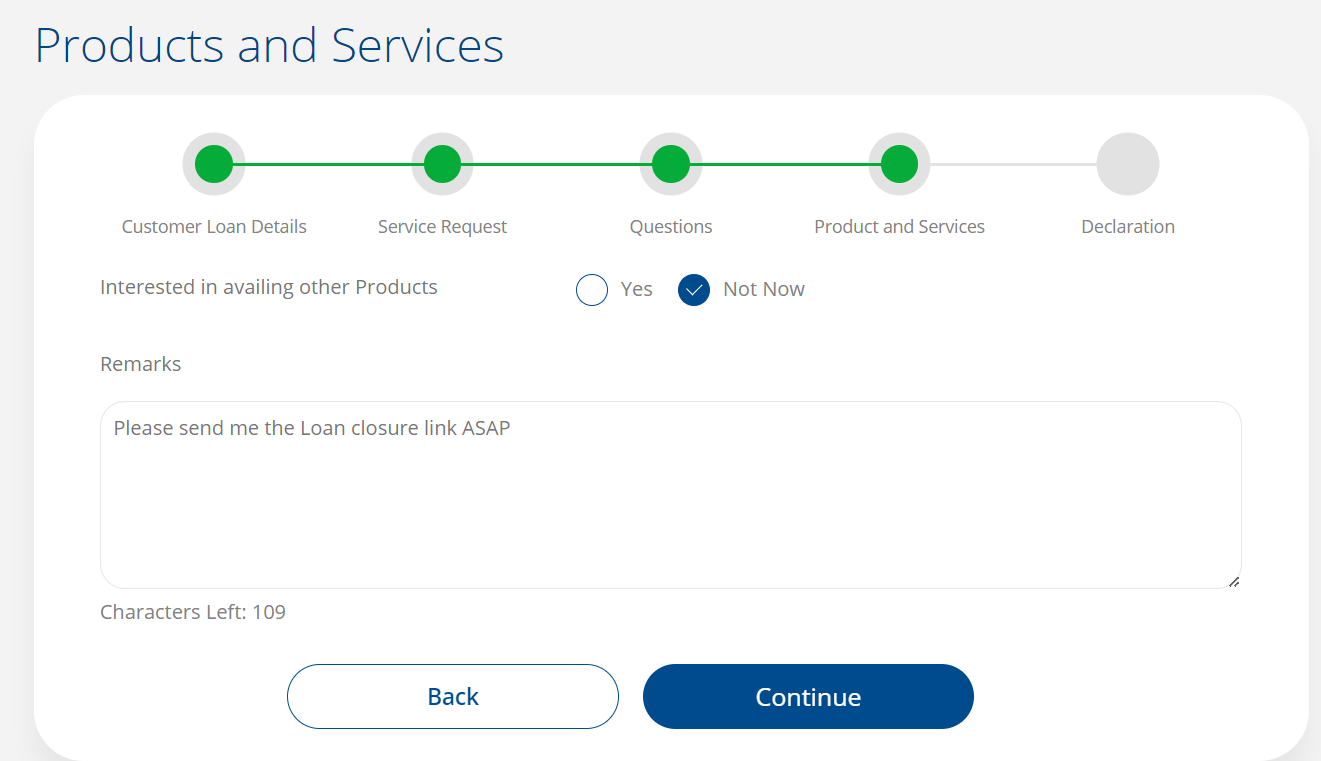This screenshot has width=1321, height=761.
Task: Click the Service Request step label
Action: pyautogui.click(x=442, y=227)
